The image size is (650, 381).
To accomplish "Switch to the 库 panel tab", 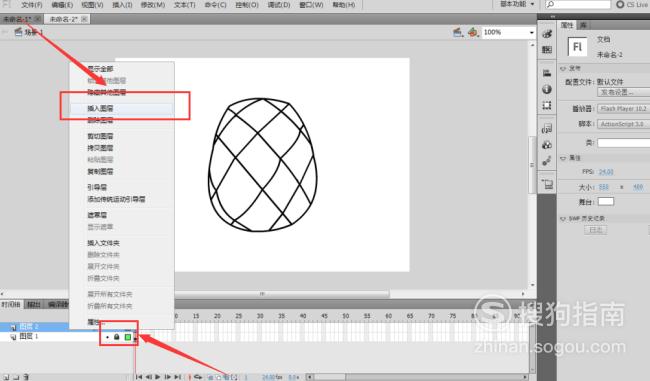I will [583, 25].
